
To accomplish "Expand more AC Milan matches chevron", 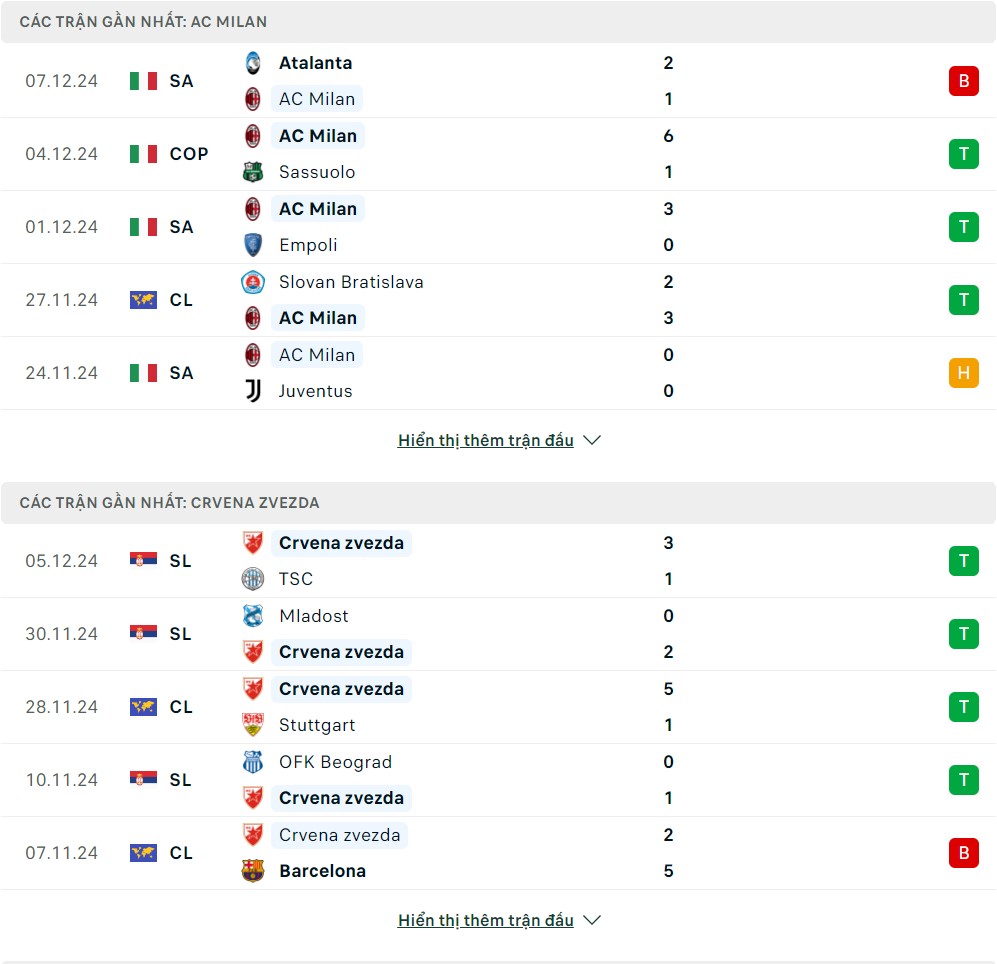I will 592,440.
